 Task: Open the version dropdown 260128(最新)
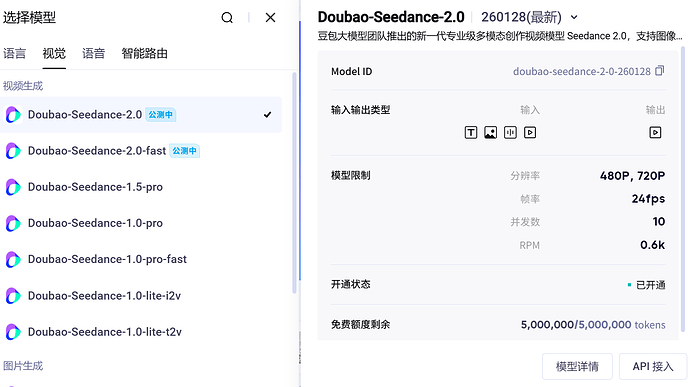click(x=529, y=17)
